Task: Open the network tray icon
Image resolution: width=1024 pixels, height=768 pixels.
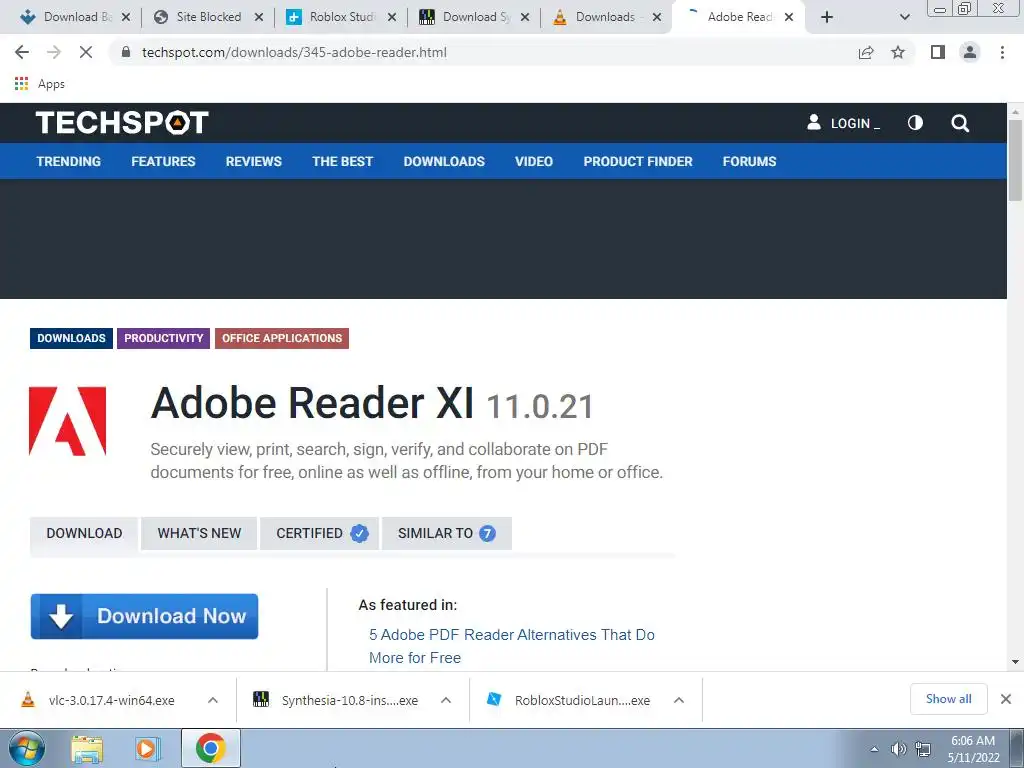Action: click(x=923, y=749)
